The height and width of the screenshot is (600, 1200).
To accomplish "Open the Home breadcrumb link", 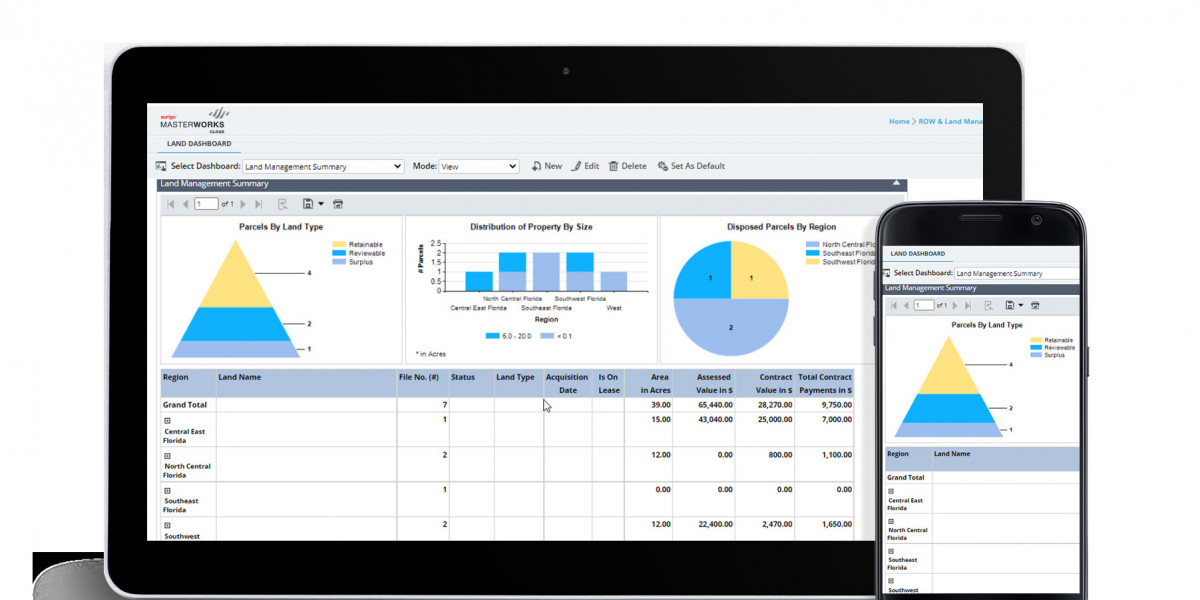I will tap(898, 121).
